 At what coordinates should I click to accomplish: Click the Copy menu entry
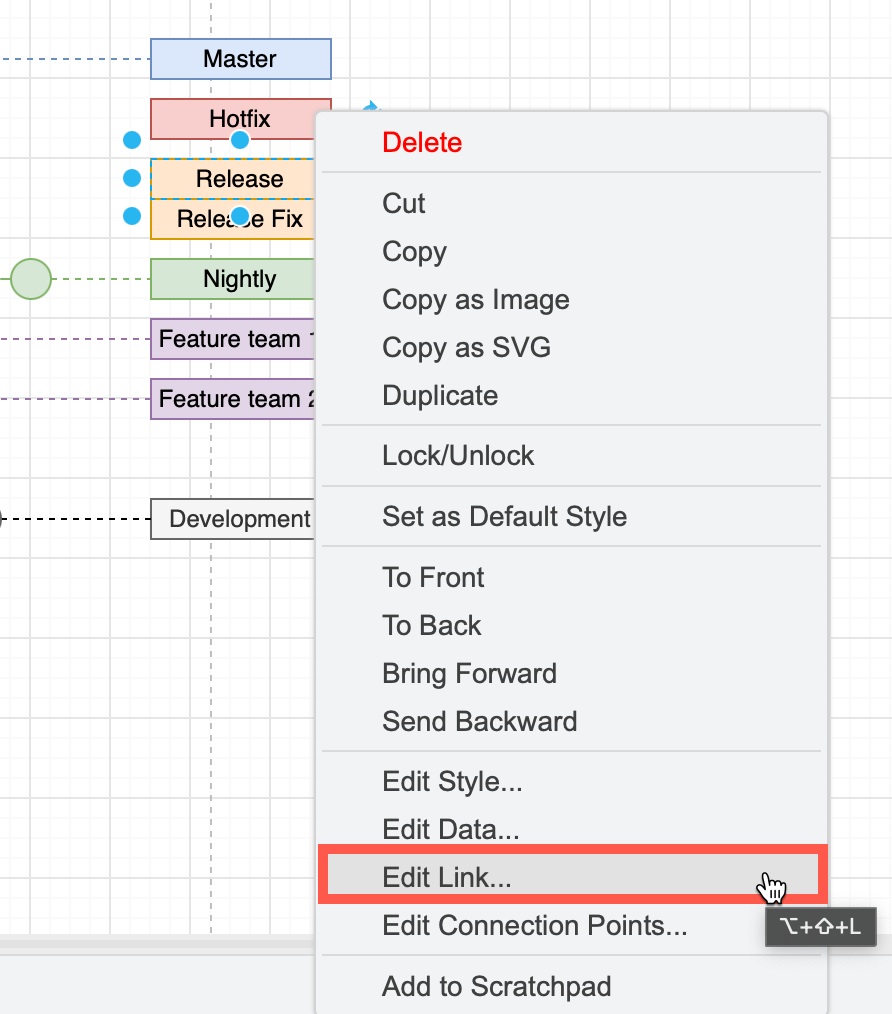coord(571,252)
